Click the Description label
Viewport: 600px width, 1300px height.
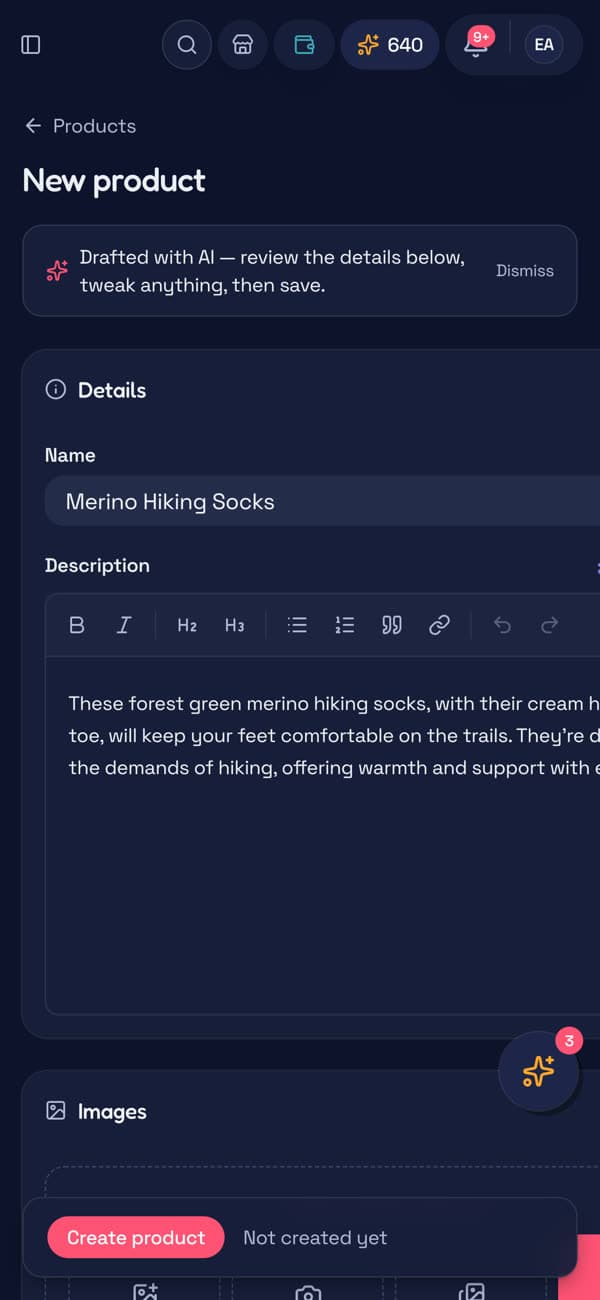pos(97,565)
